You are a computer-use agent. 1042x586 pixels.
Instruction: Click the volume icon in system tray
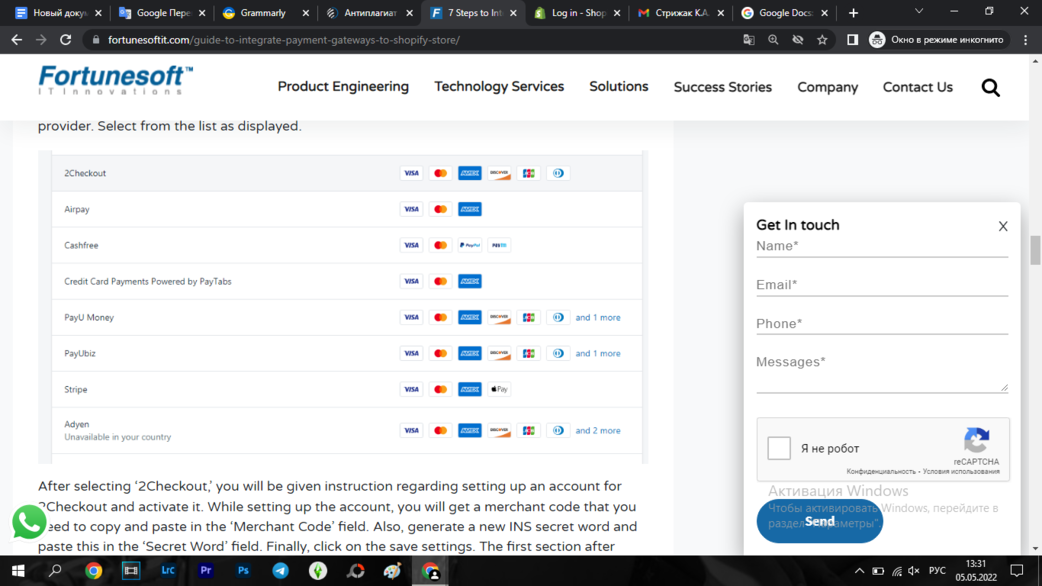click(x=914, y=571)
